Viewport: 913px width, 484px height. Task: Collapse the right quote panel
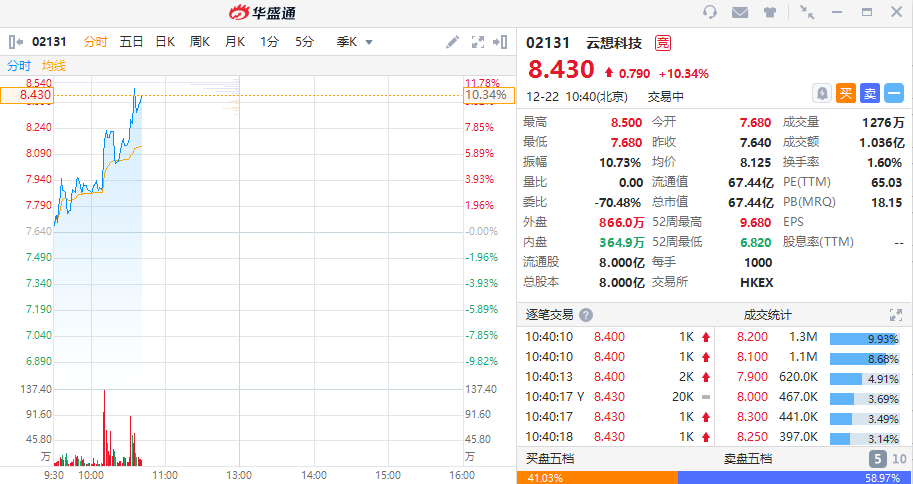pyautogui.click(x=502, y=42)
